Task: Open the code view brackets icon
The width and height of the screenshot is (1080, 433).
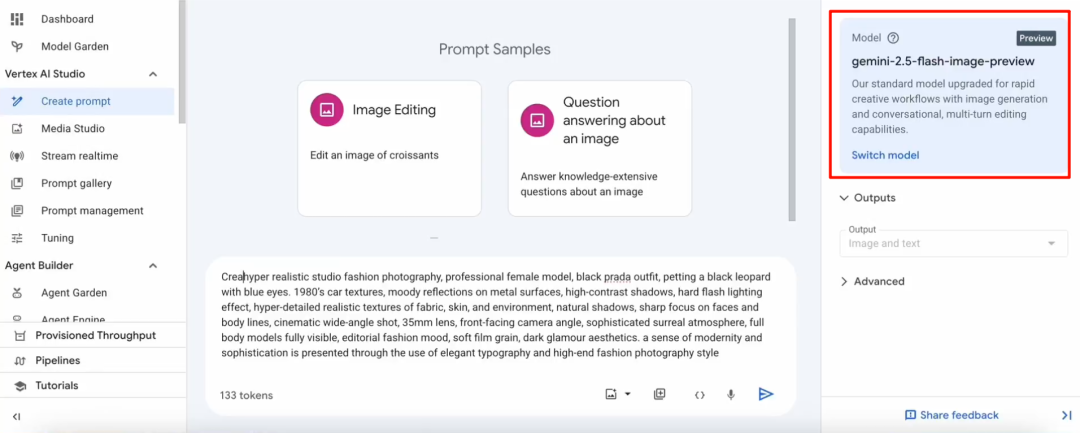Action: click(700, 394)
